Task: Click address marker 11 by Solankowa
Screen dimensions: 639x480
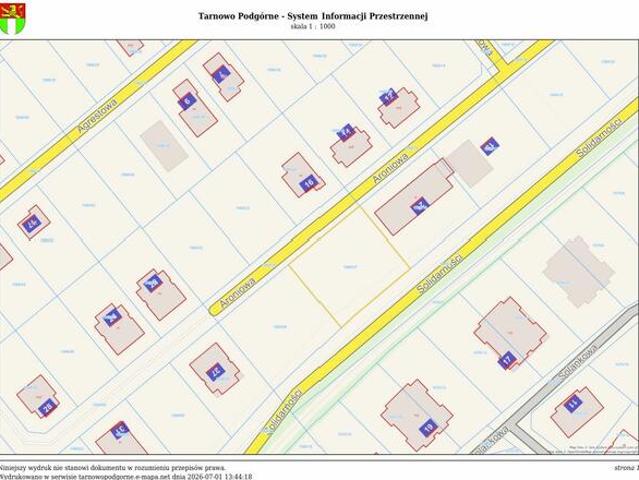Action: coord(573,403)
